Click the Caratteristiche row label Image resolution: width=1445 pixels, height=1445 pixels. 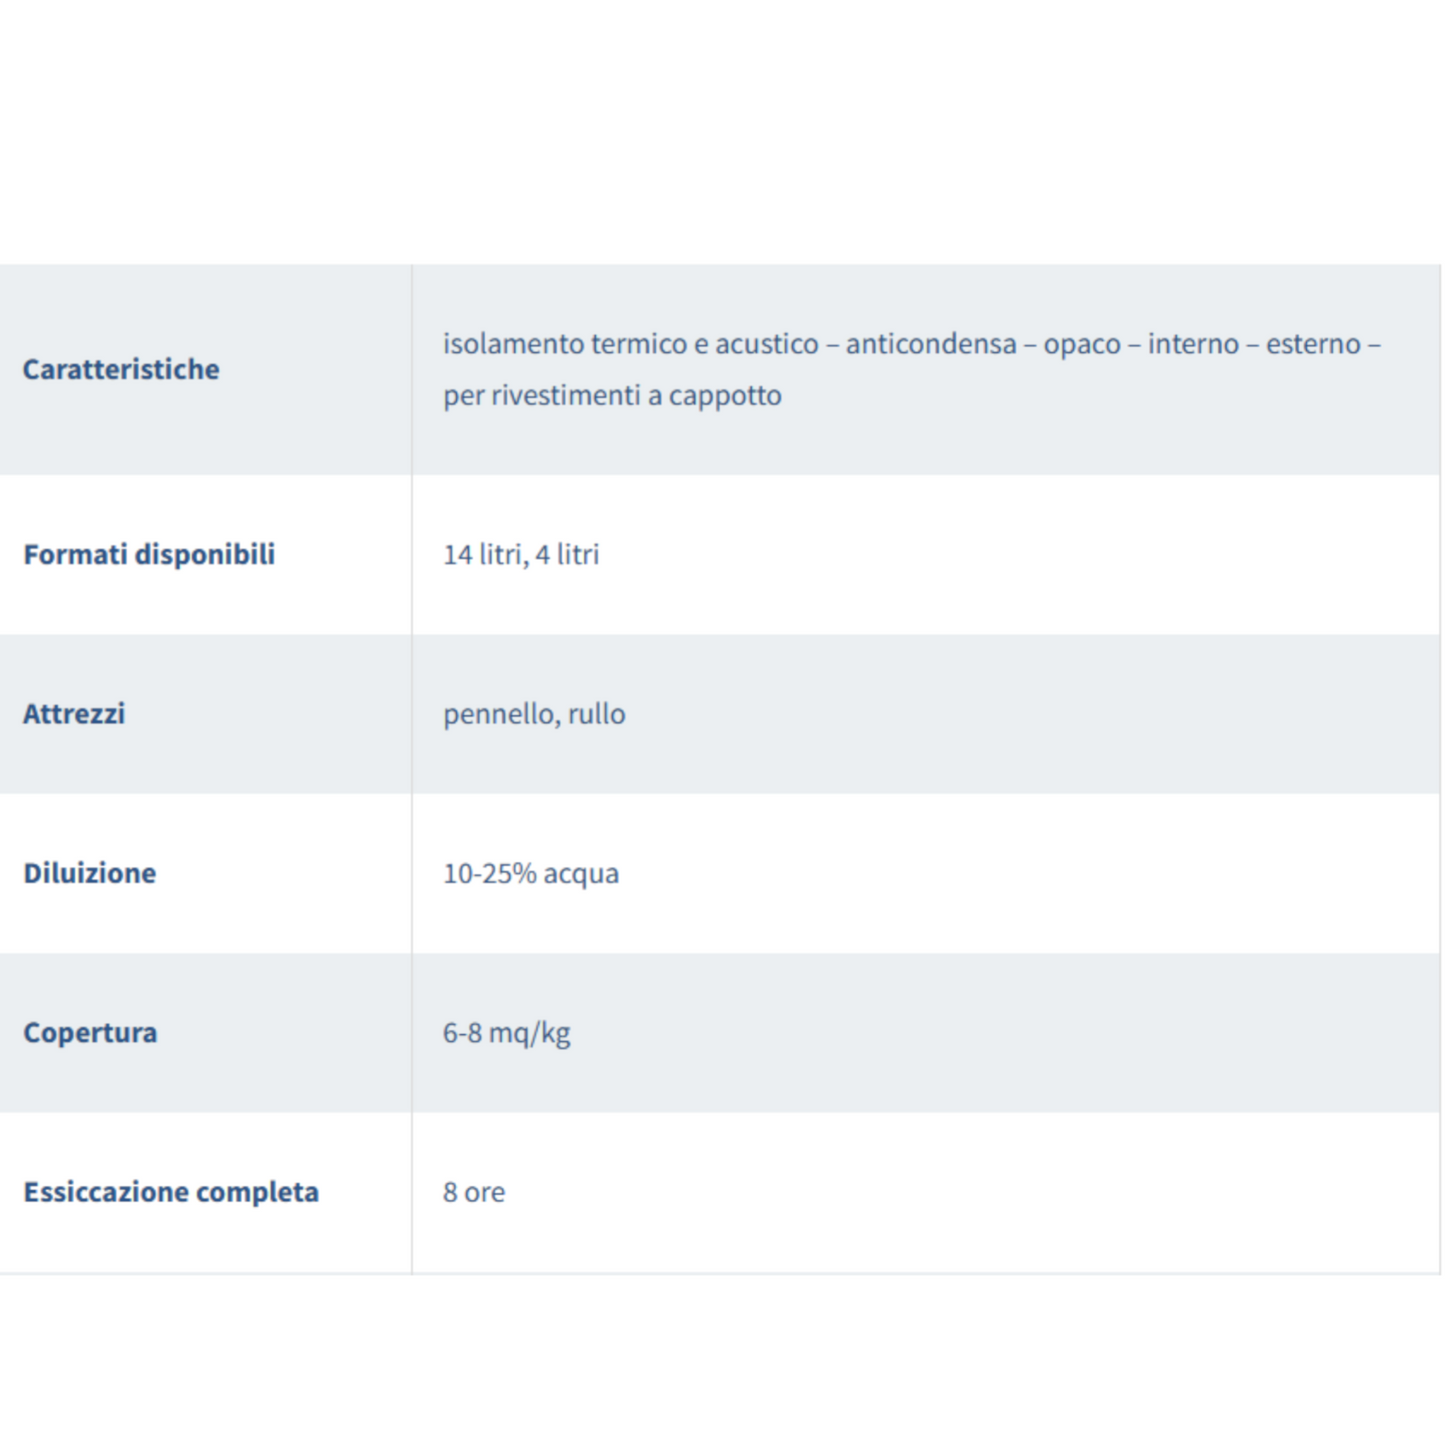[121, 369]
